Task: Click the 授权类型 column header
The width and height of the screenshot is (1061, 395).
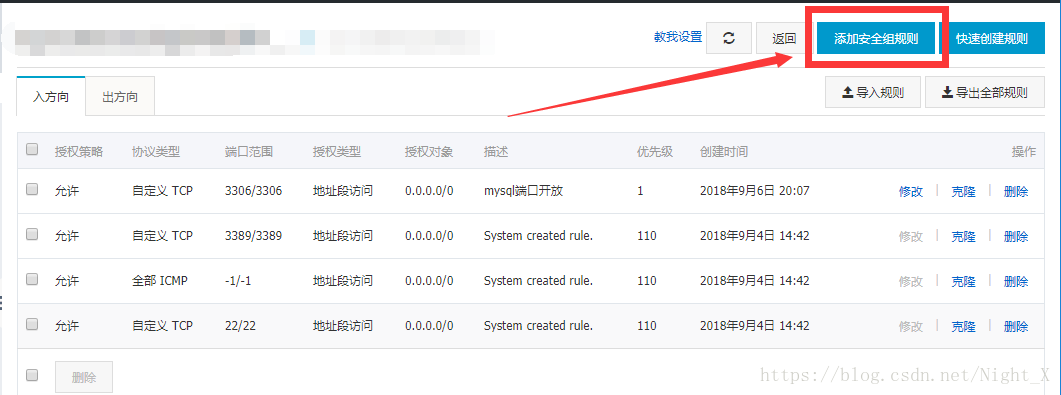Action: pyautogui.click(x=337, y=152)
